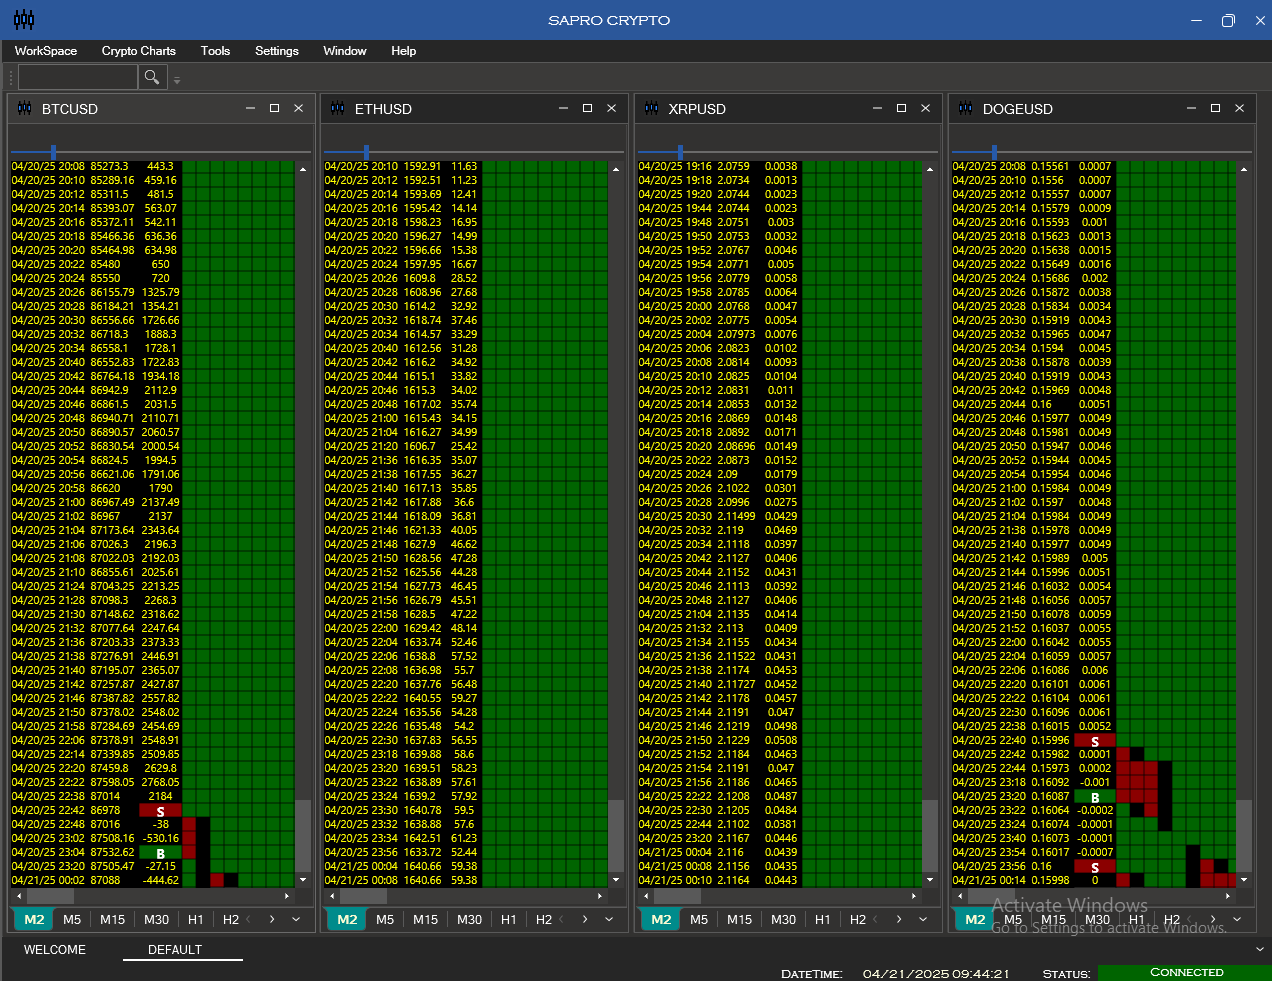This screenshot has height=981, width=1272.
Task: Click the BTCUSD candlestick chart icon
Action: (x=25, y=108)
